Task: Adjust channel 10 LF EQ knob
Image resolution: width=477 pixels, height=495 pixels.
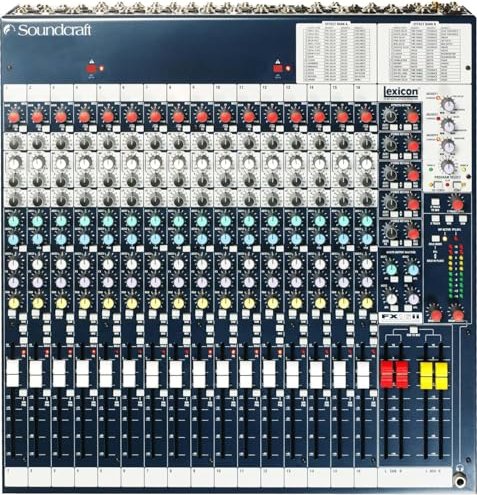Action: point(225,201)
